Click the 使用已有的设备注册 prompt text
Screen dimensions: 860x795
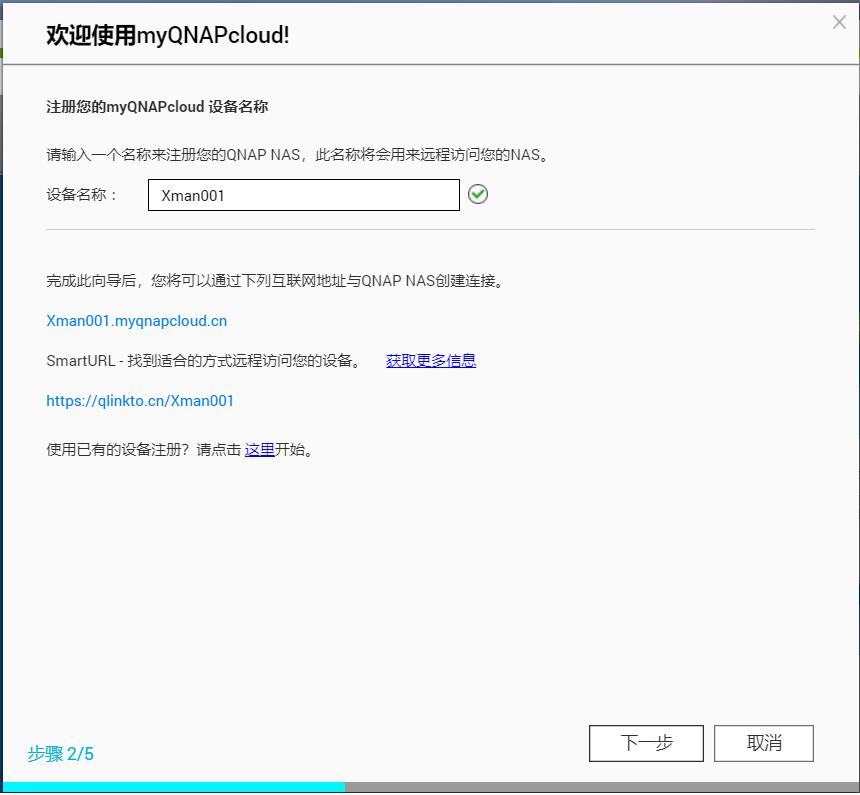pos(140,450)
